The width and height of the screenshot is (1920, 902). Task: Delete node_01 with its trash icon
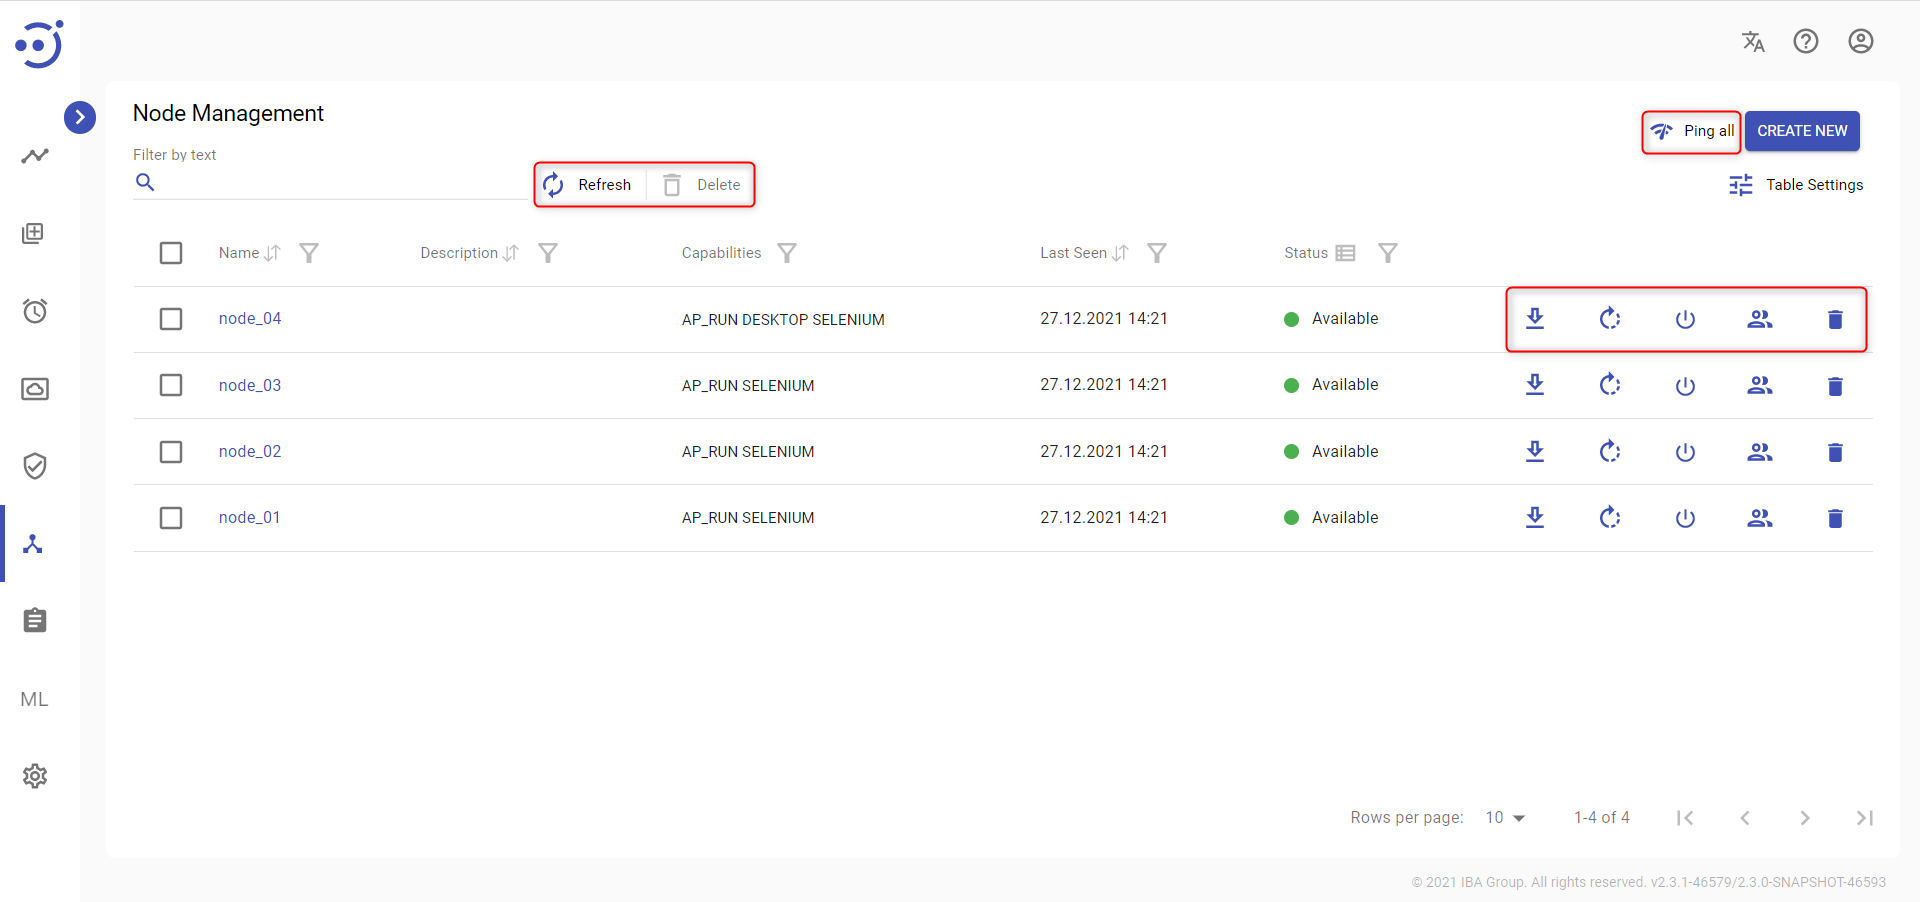1835,519
